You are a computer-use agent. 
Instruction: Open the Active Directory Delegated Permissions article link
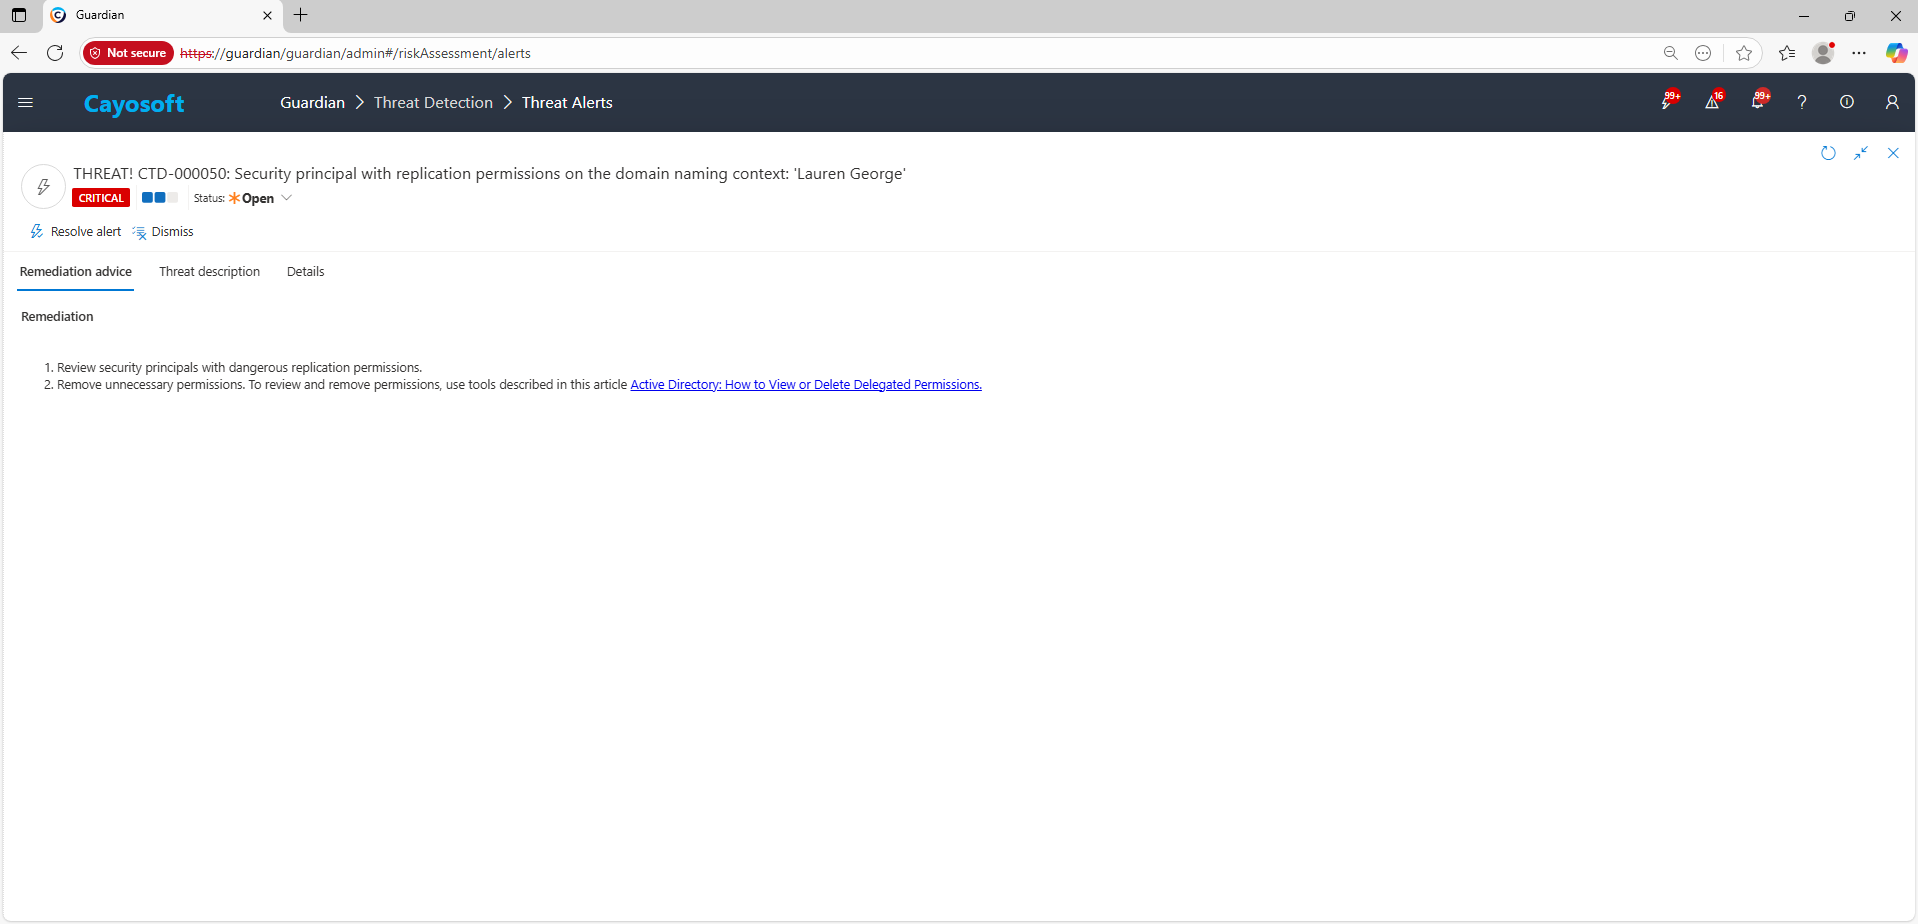coord(805,385)
